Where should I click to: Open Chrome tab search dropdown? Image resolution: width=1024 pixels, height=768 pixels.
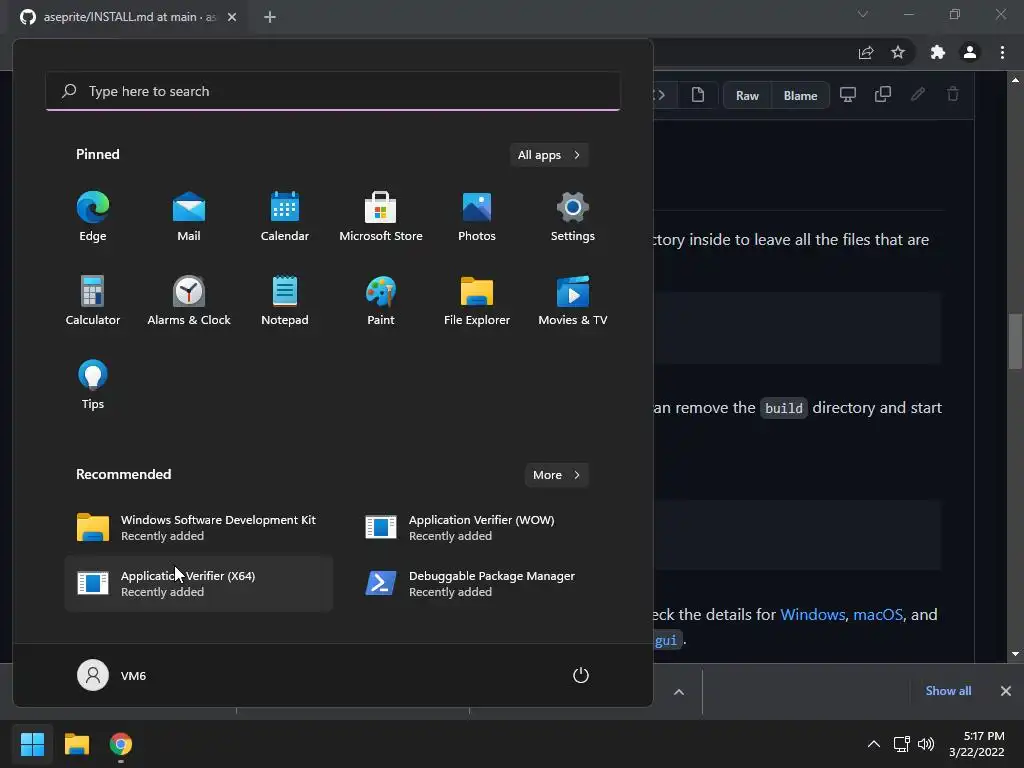(863, 14)
